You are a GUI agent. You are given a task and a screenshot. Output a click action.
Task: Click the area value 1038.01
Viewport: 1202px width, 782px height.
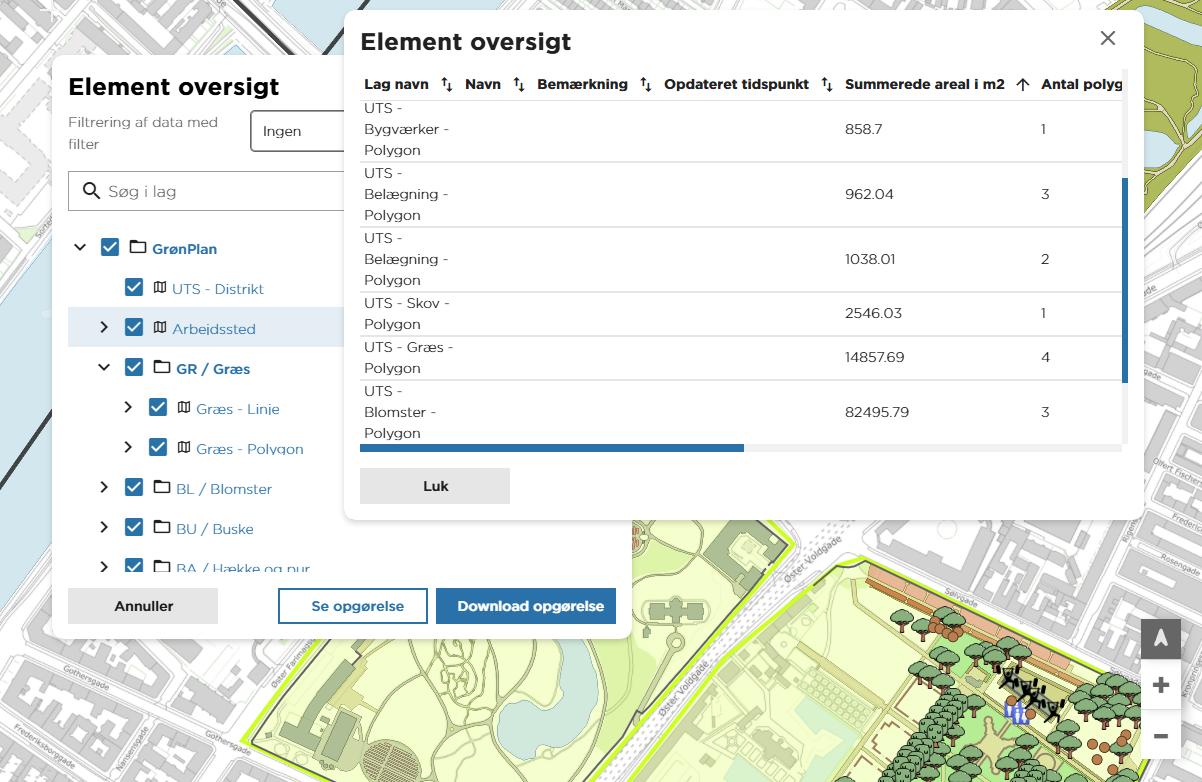870,259
